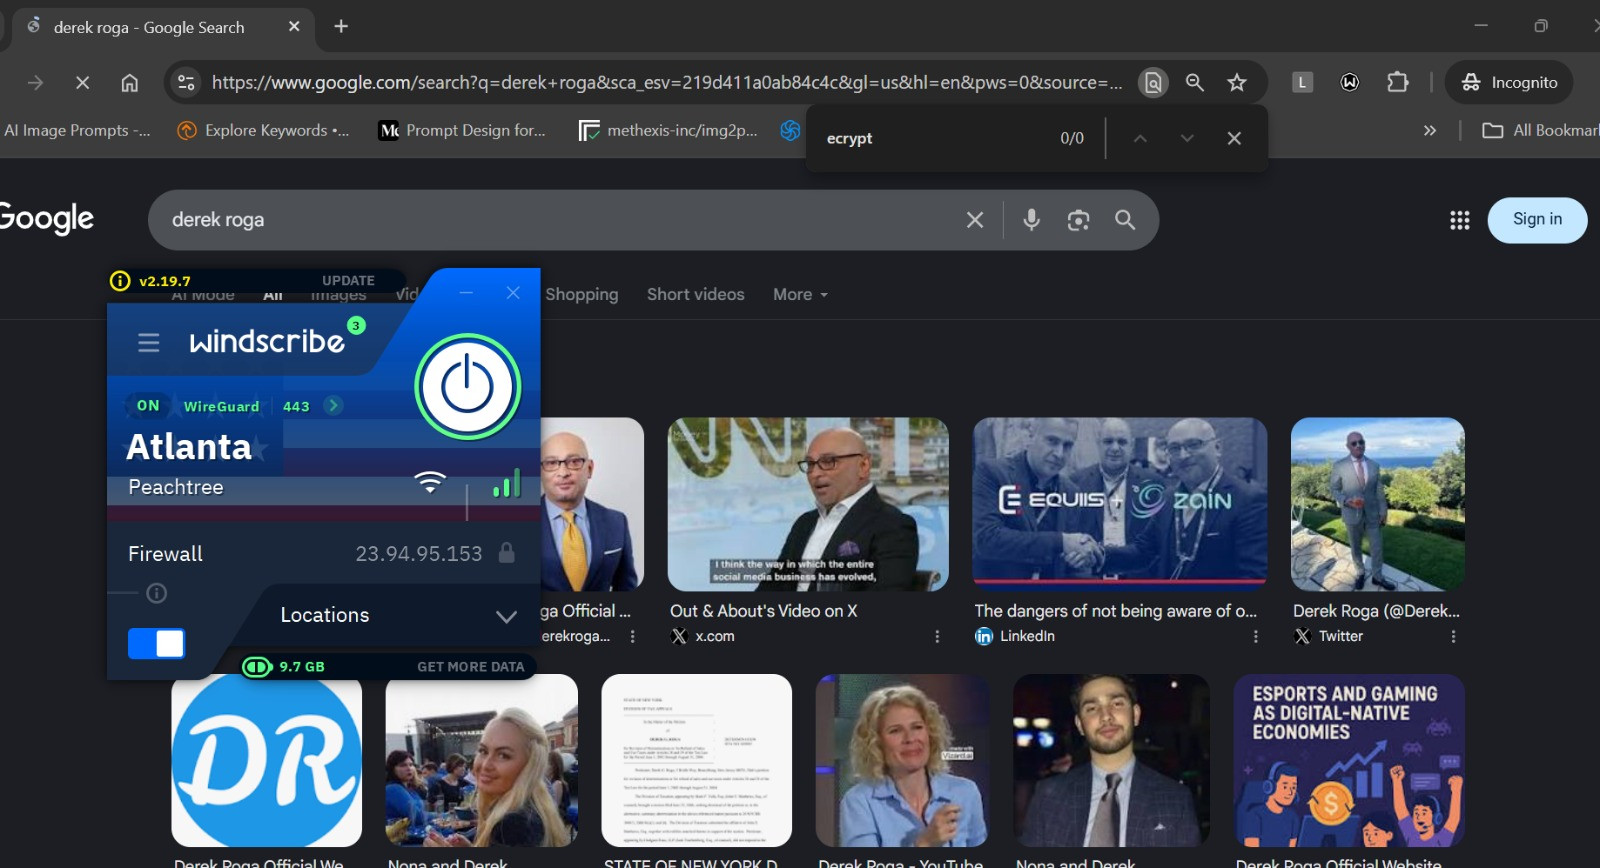Minimize the Windscribe window
This screenshot has width=1600, height=868.
466,292
